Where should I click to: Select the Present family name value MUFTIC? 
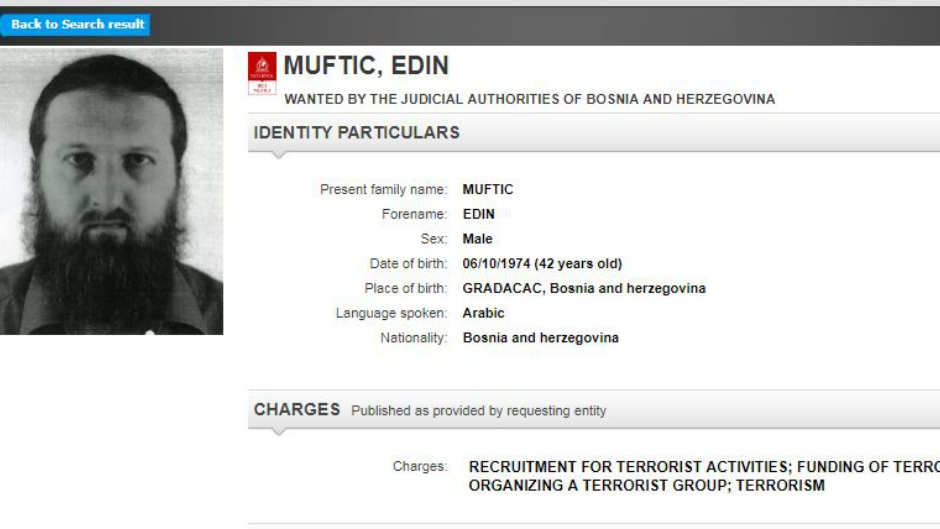[x=488, y=189]
